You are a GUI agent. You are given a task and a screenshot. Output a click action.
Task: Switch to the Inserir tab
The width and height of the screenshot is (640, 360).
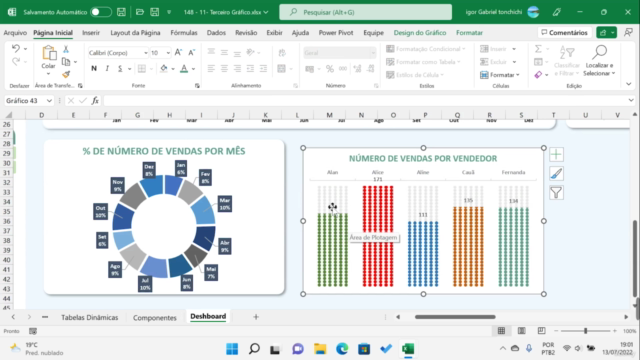click(x=91, y=33)
